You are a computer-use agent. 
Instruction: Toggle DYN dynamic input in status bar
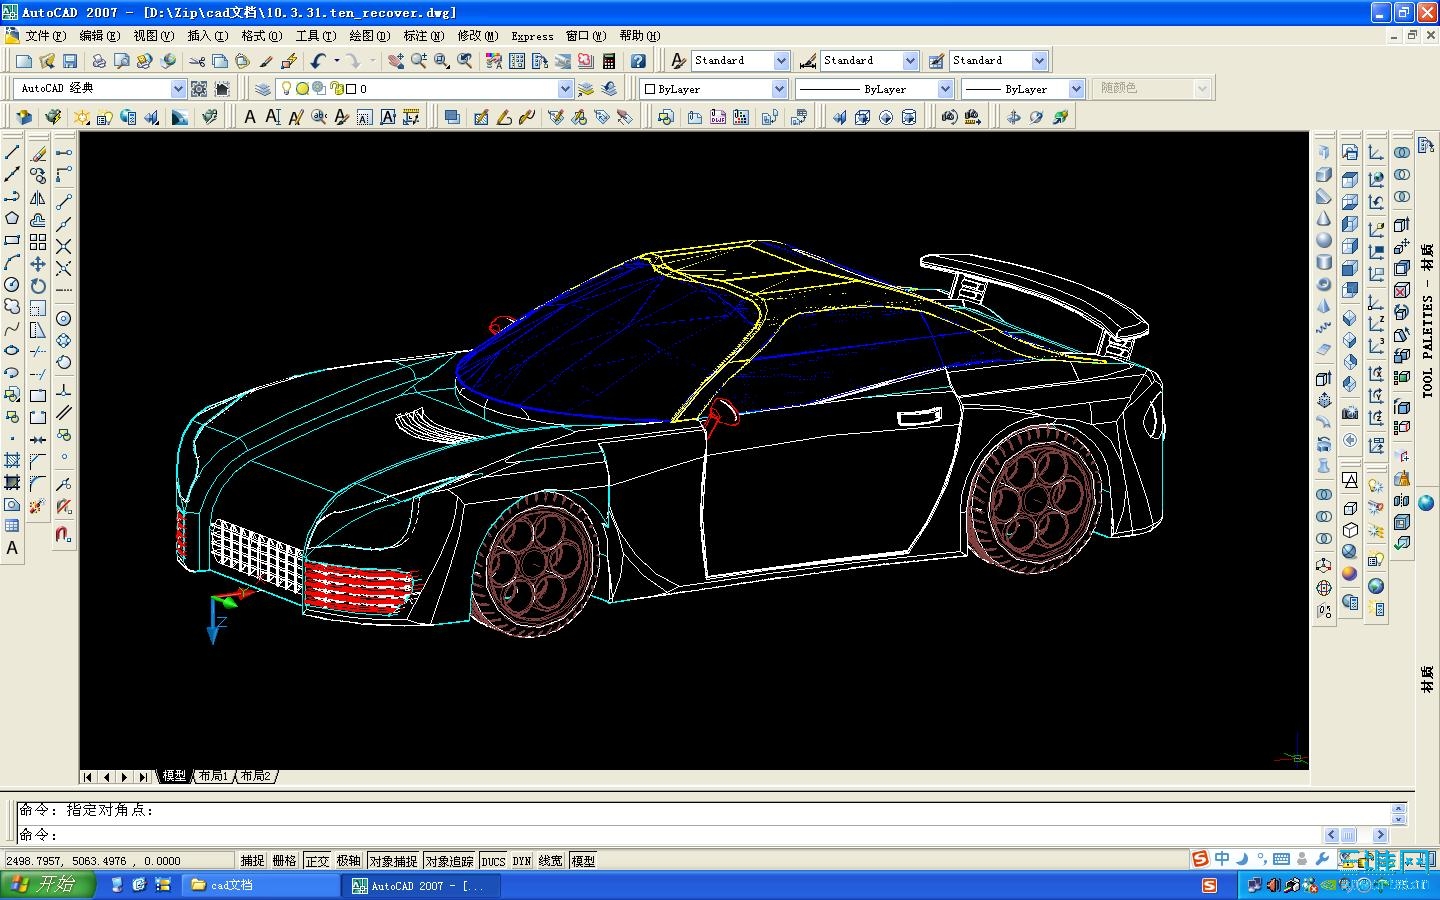(x=521, y=861)
